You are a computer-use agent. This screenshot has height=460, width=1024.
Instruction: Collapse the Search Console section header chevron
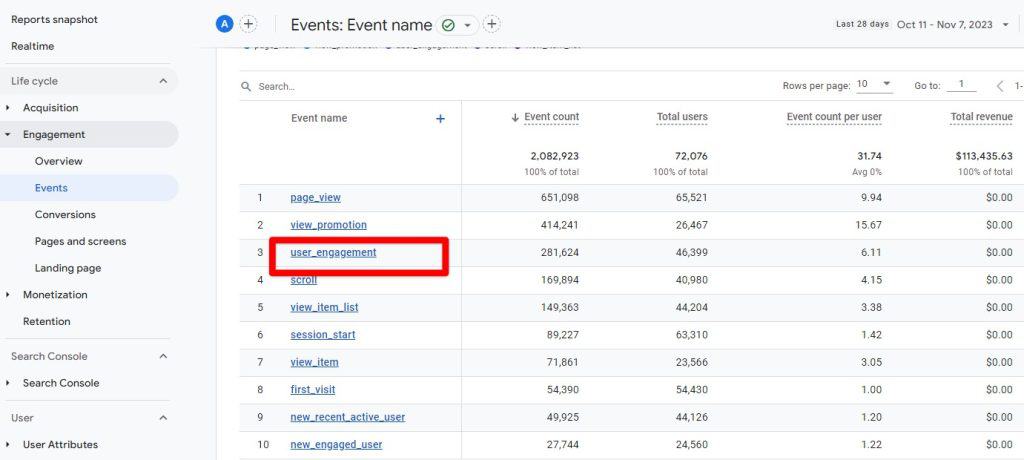163,356
